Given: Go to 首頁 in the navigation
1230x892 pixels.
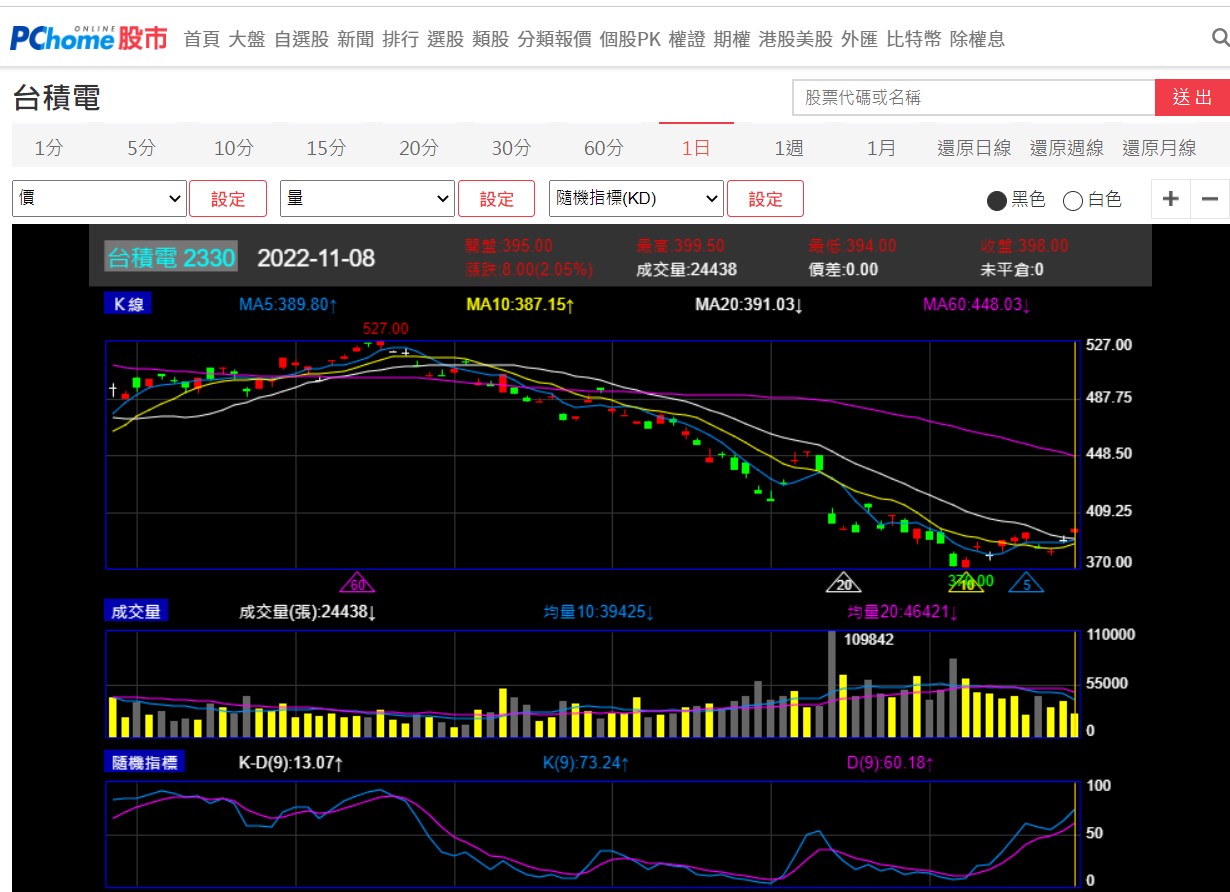Looking at the screenshot, I should 201,39.
